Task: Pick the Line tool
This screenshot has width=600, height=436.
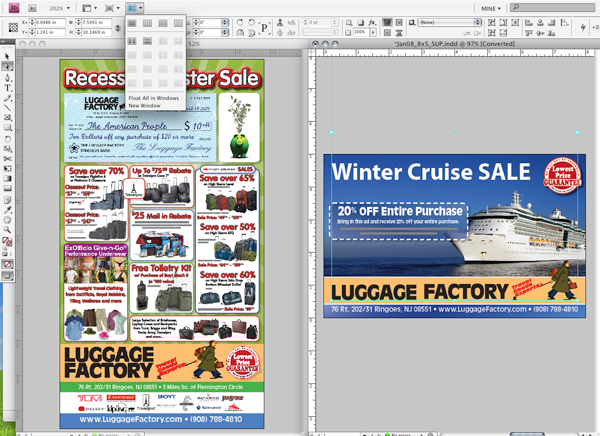Action: click(8, 97)
